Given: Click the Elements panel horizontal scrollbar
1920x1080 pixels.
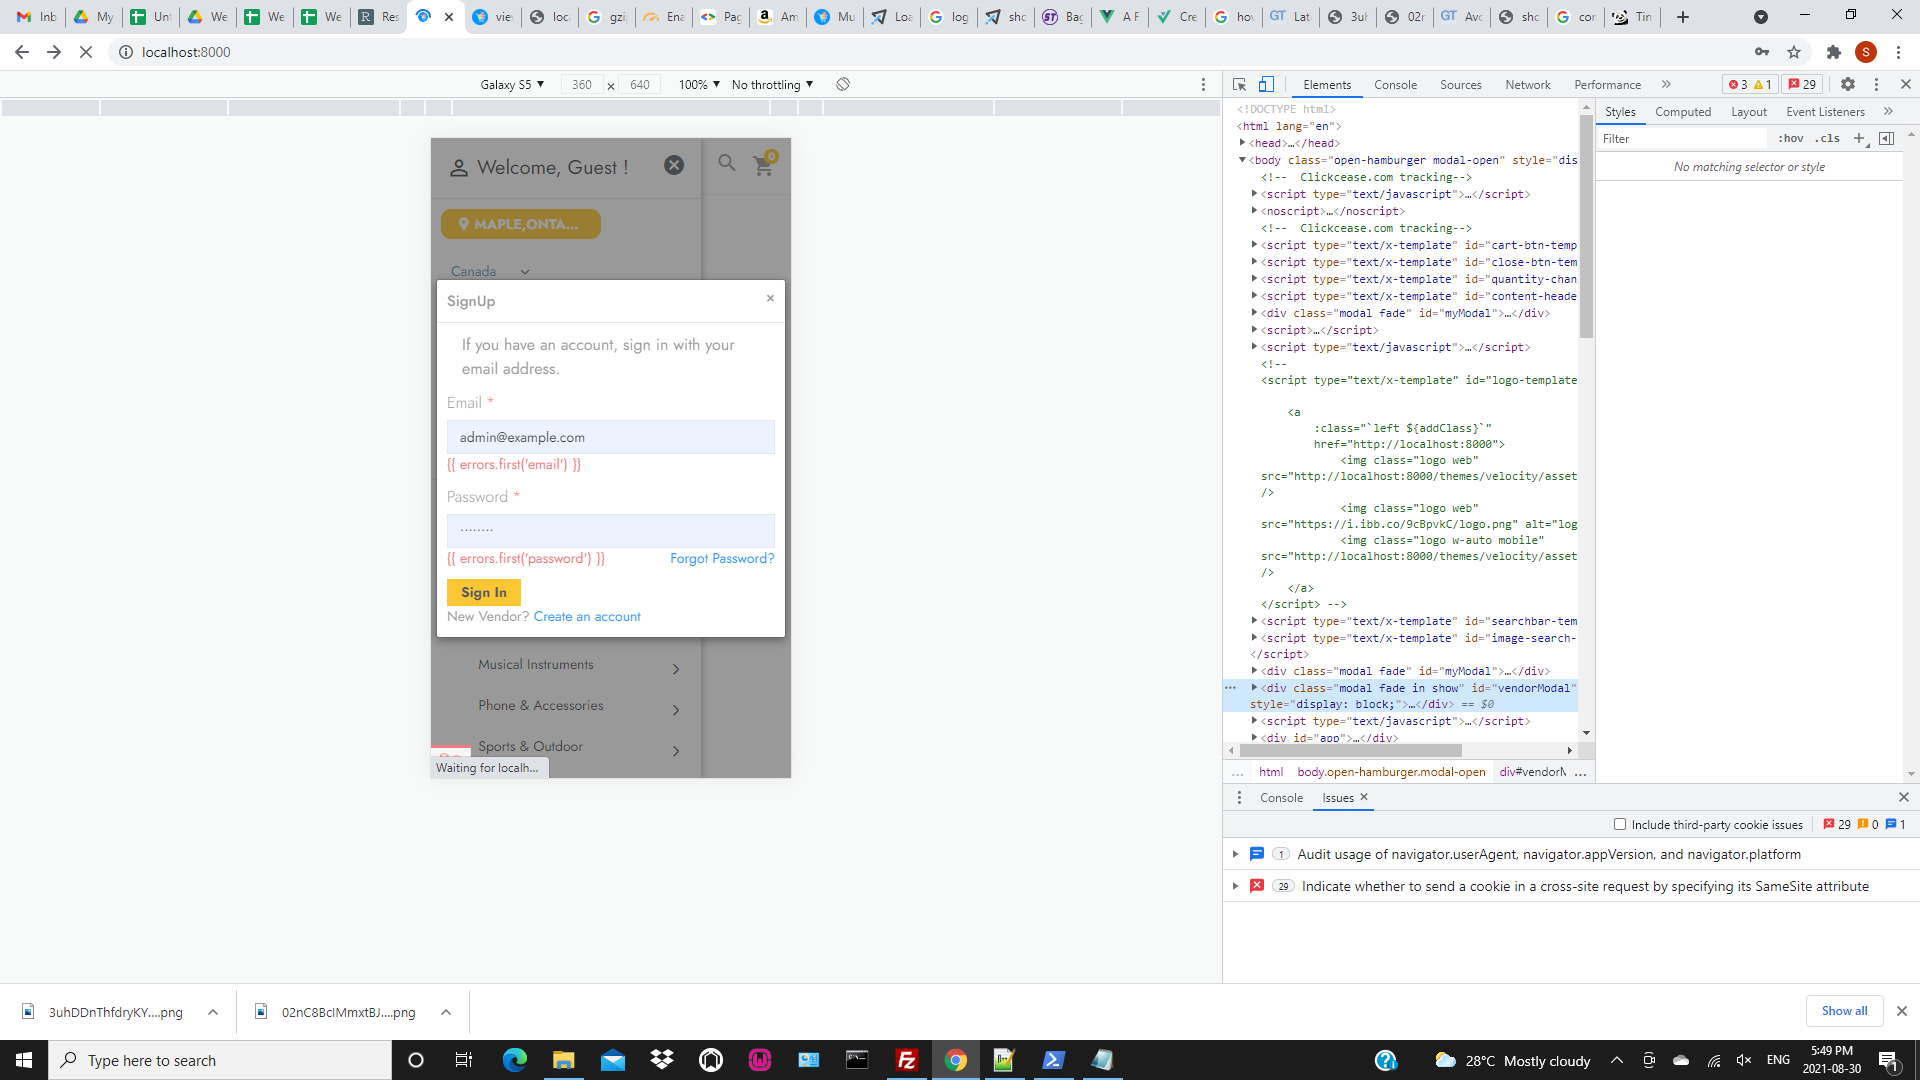Looking at the screenshot, I should click(x=1350, y=750).
